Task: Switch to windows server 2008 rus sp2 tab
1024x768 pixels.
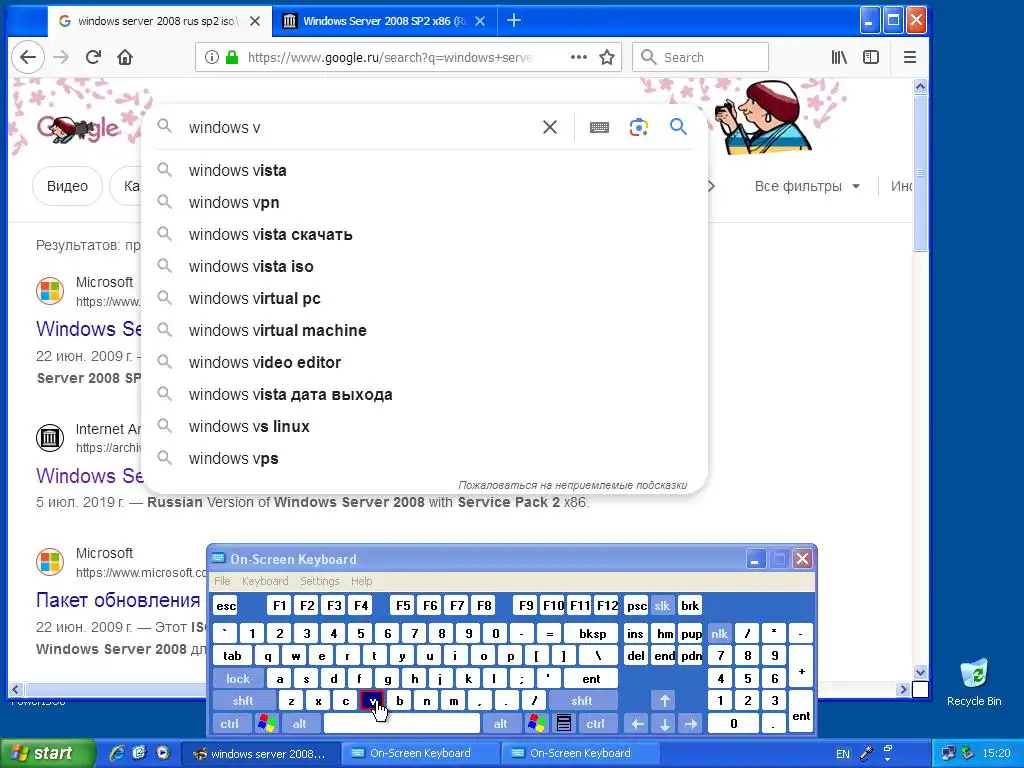Action: point(157,21)
